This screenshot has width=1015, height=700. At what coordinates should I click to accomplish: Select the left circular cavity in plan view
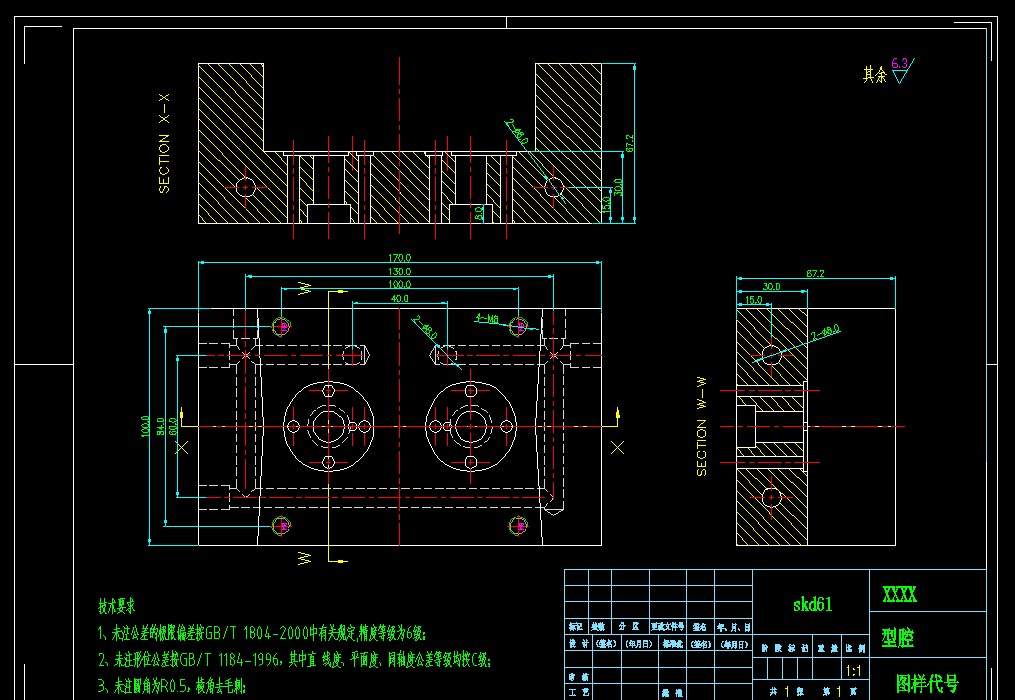click(328, 426)
